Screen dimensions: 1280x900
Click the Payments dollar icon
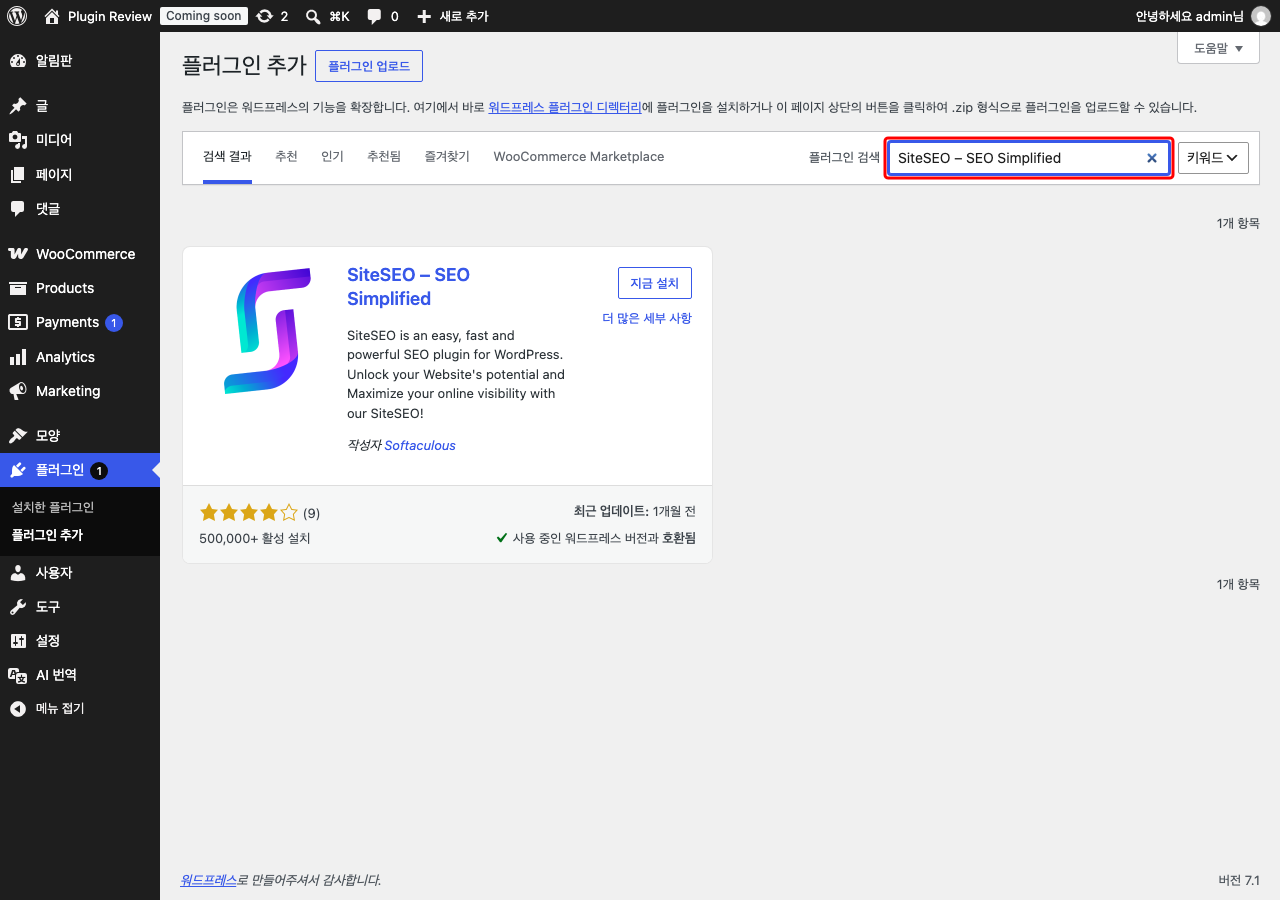17,322
